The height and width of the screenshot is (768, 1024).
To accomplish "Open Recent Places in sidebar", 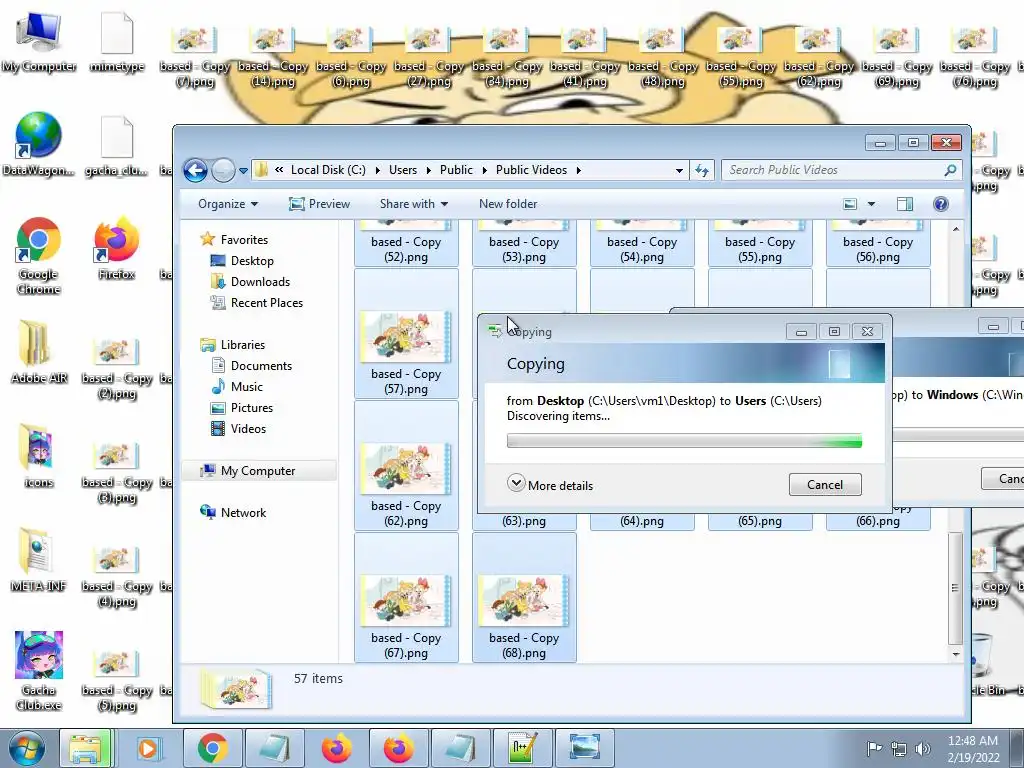I will point(266,302).
